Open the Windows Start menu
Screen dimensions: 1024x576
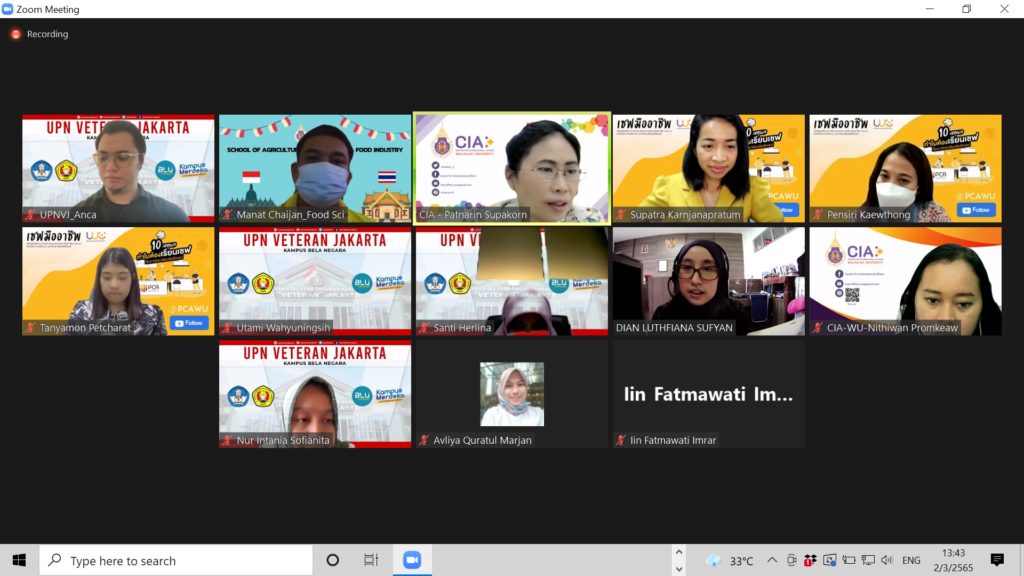(x=19, y=560)
